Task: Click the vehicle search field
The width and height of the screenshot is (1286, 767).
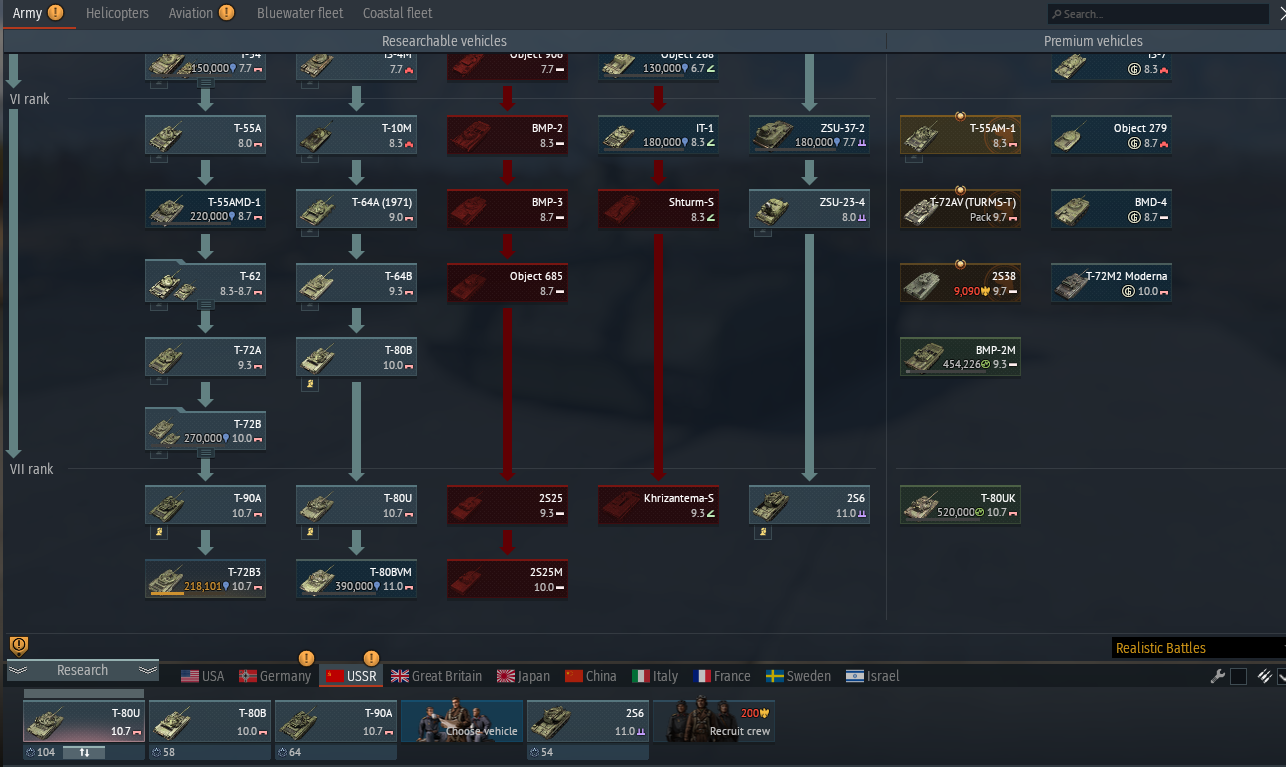Action: coord(1158,14)
